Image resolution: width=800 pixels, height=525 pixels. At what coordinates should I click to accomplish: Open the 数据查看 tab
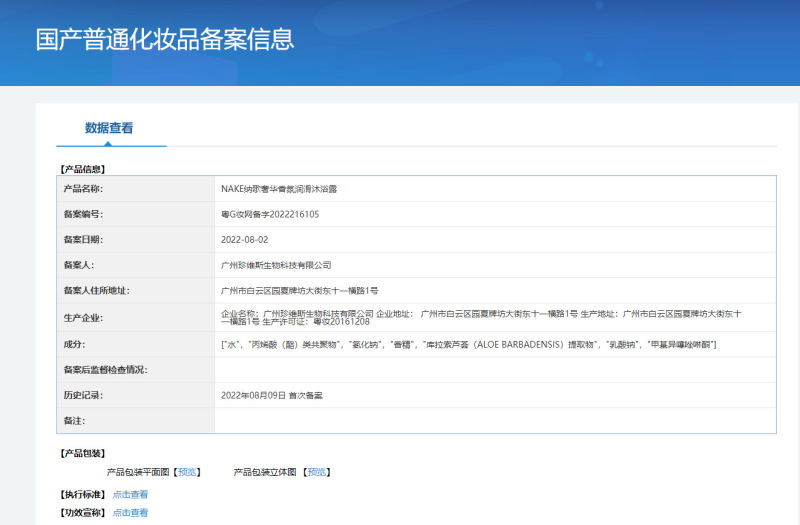109,128
